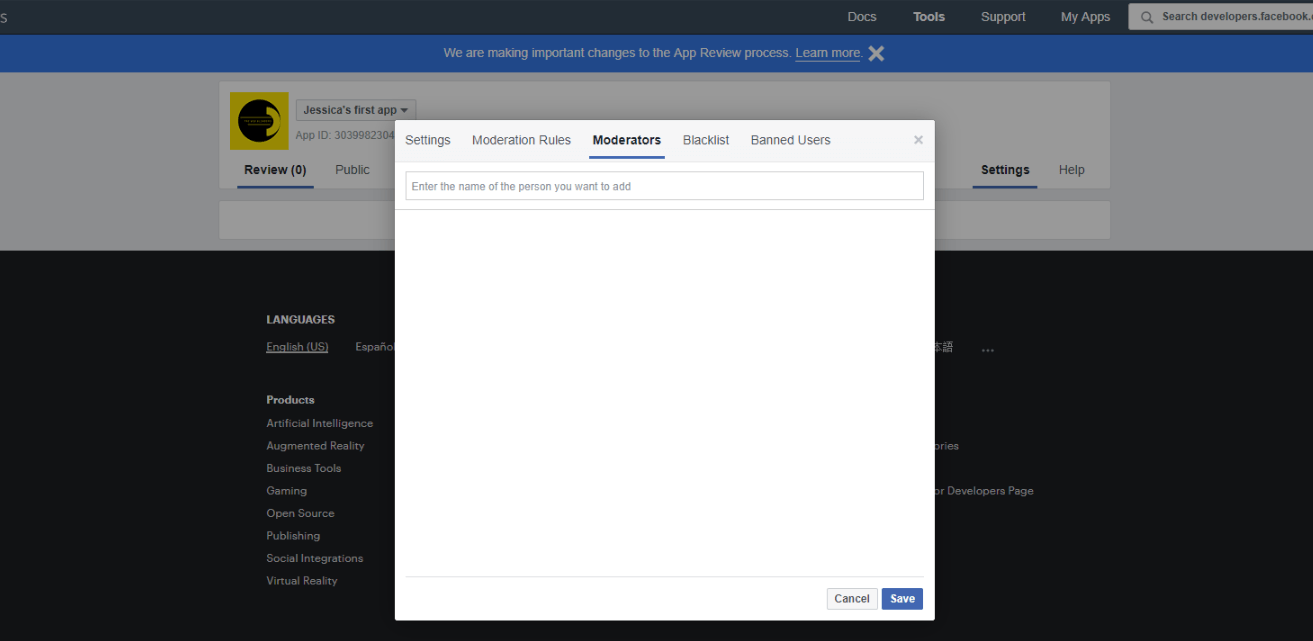Open Support in the top navigation
The width and height of the screenshot is (1313, 641).
tap(1003, 17)
